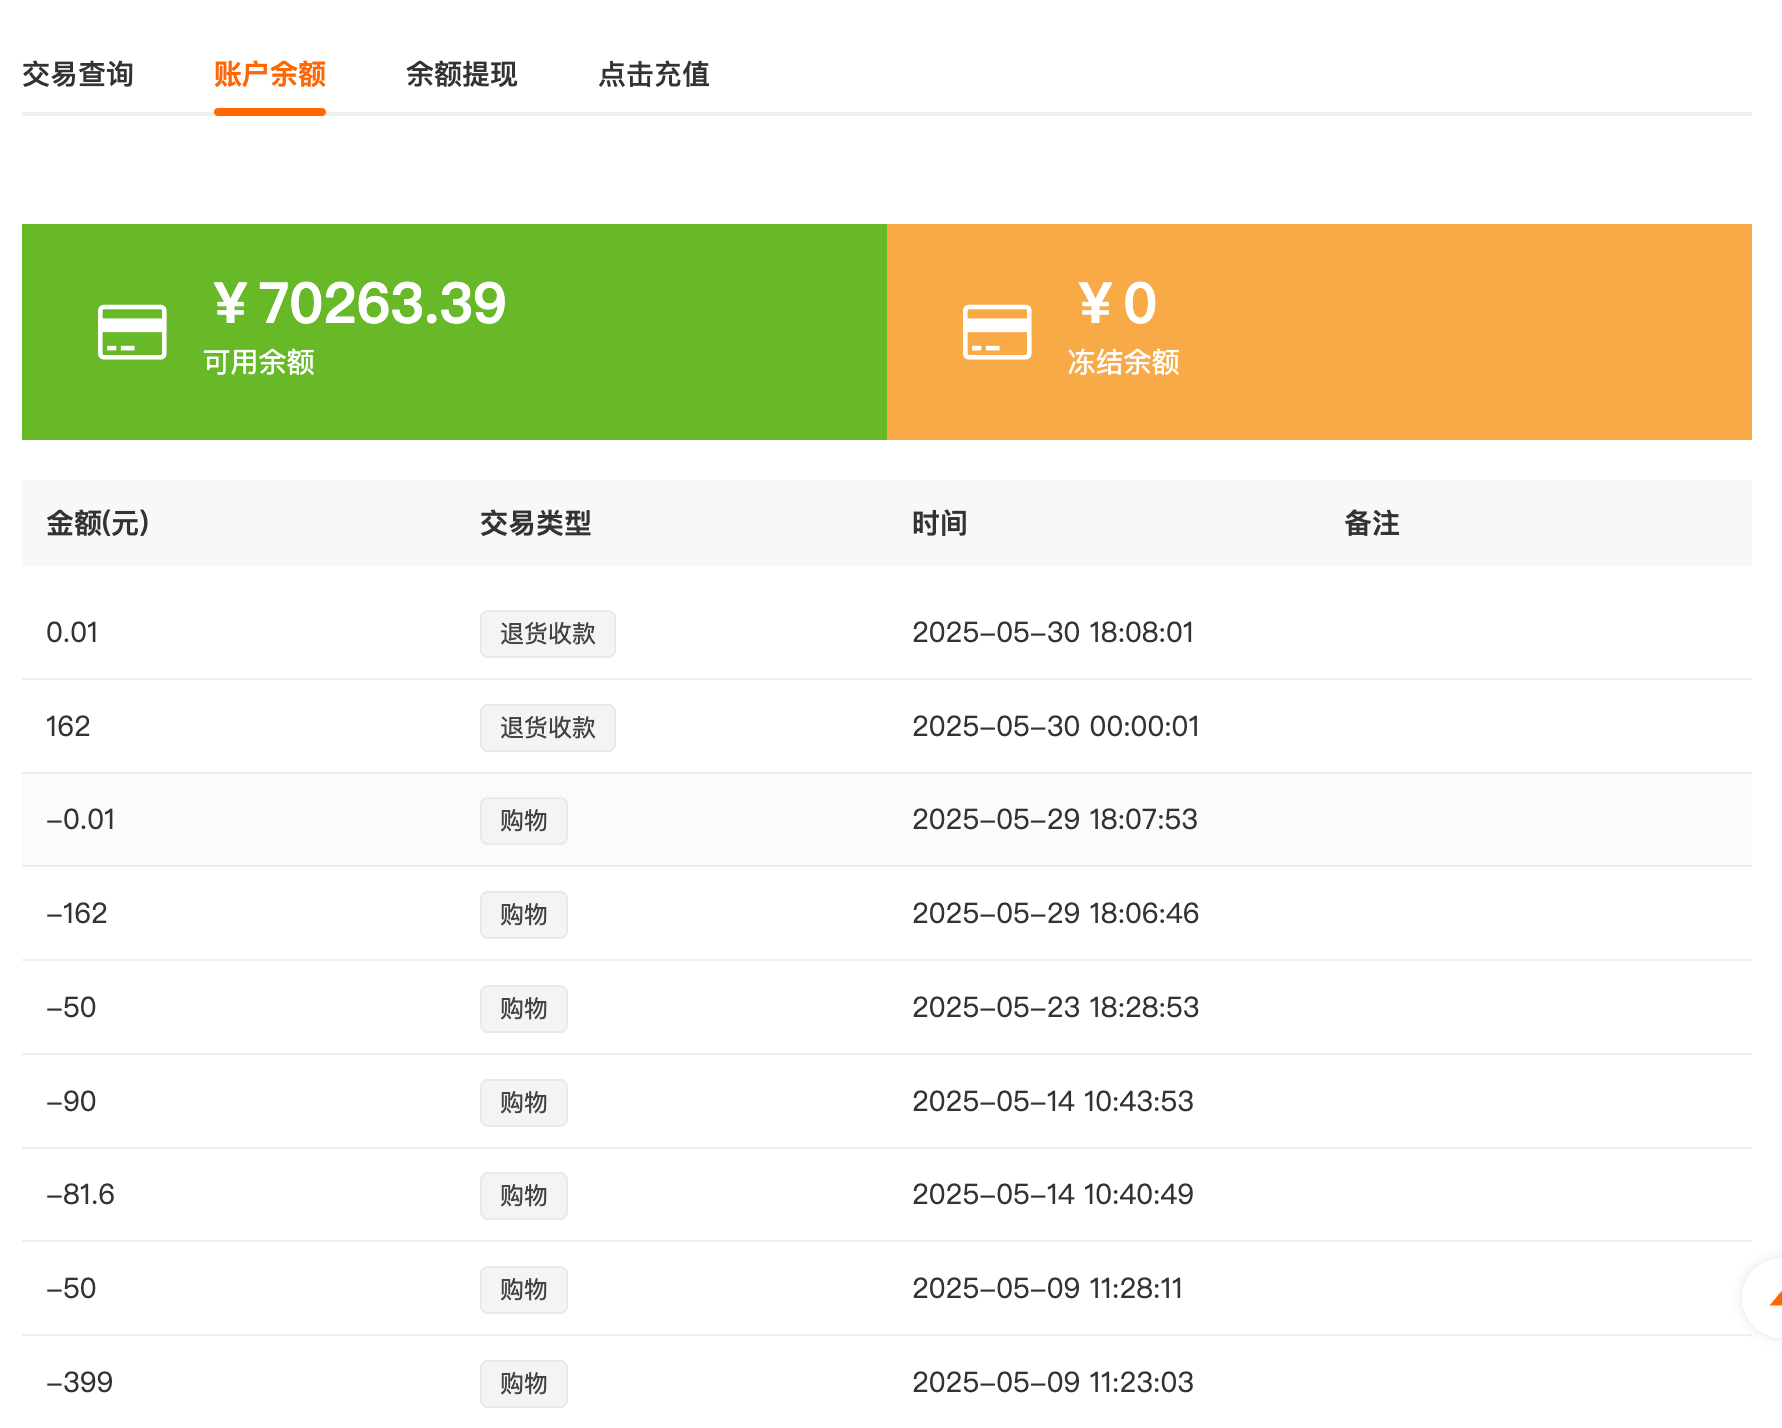Click the 退货收款 tag for 162 transaction
Viewport: 1782px width, 1428px height.
547,728
